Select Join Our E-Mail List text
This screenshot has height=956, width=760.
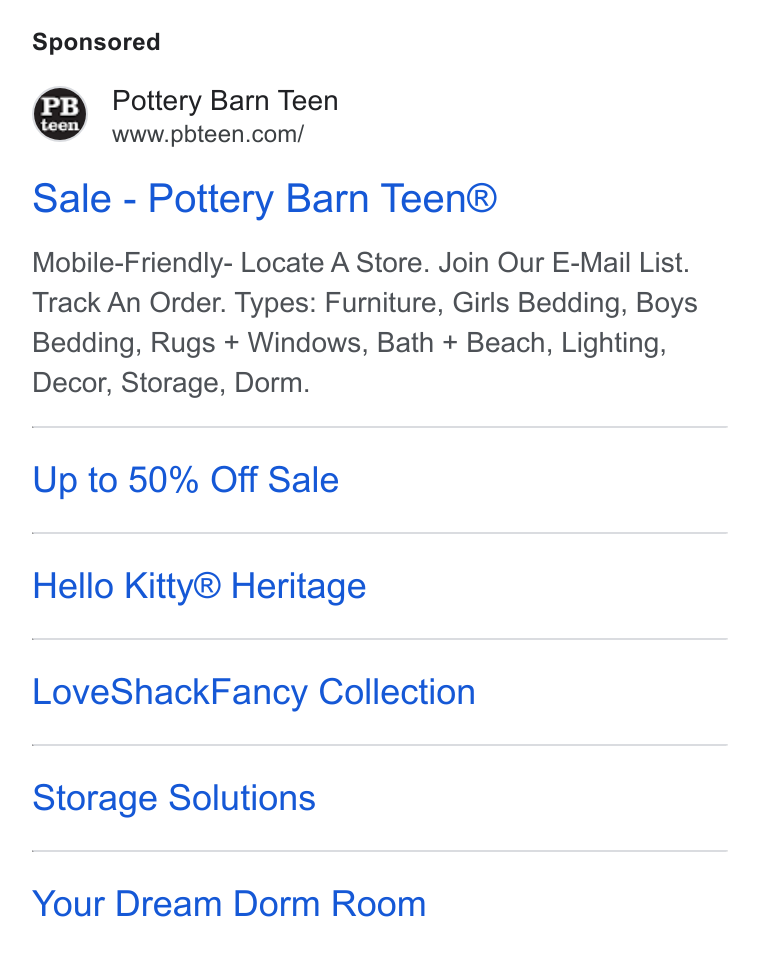564,263
